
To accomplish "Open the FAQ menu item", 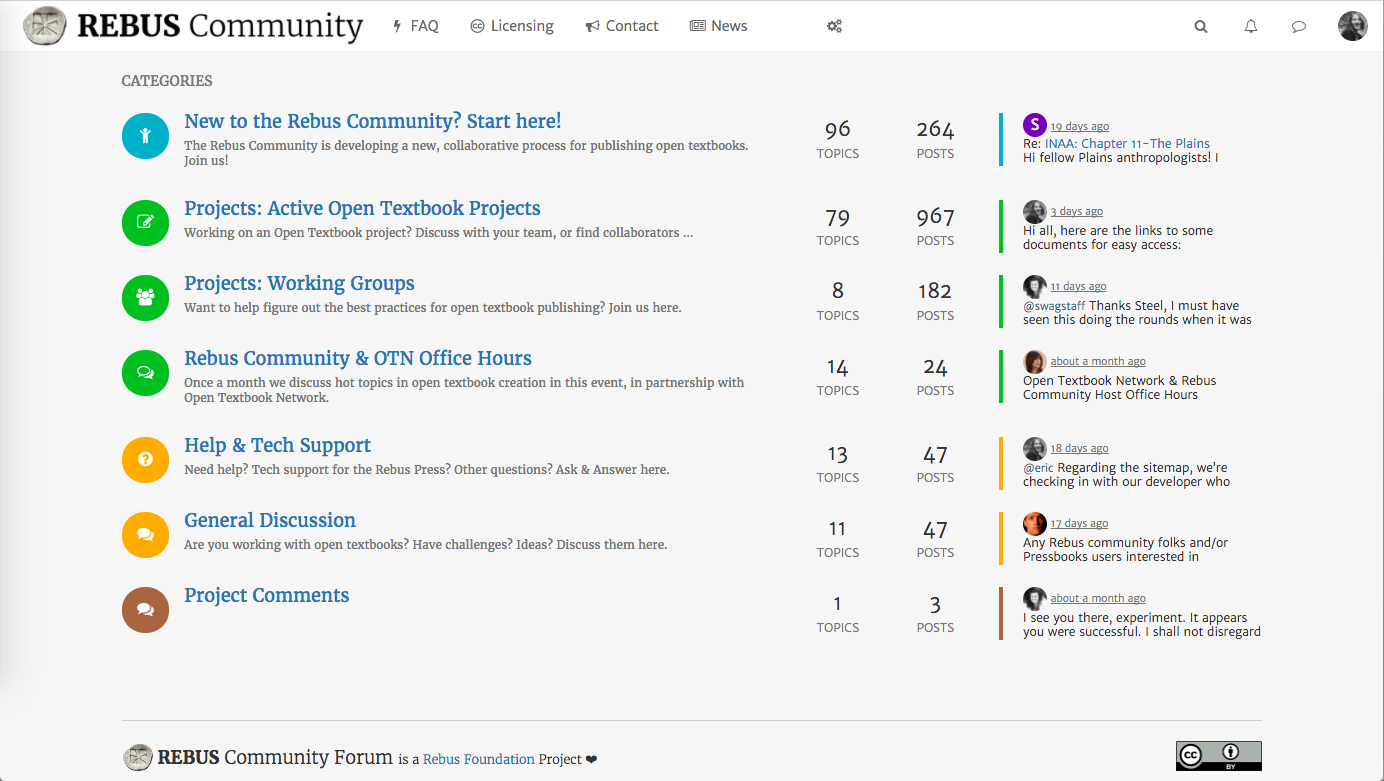I will coord(416,26).
